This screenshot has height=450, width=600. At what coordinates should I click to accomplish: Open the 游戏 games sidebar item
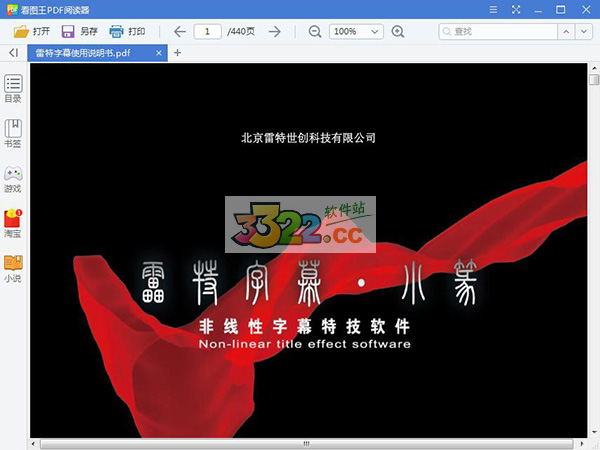[13, 179]
